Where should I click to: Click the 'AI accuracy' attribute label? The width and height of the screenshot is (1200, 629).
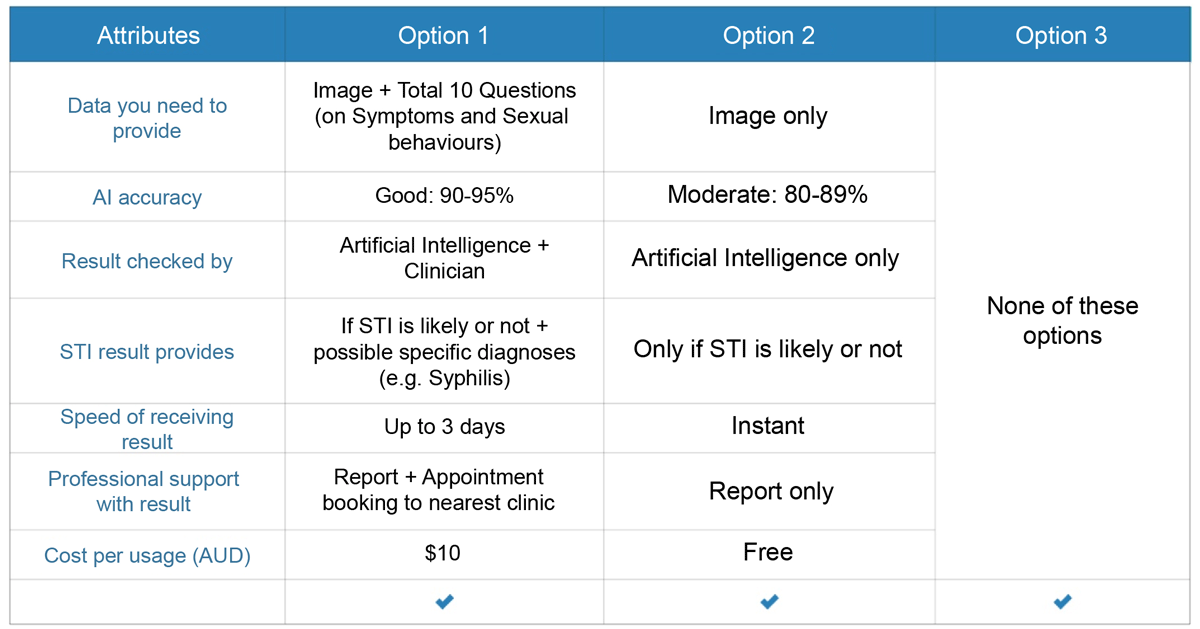pos(147,197)
